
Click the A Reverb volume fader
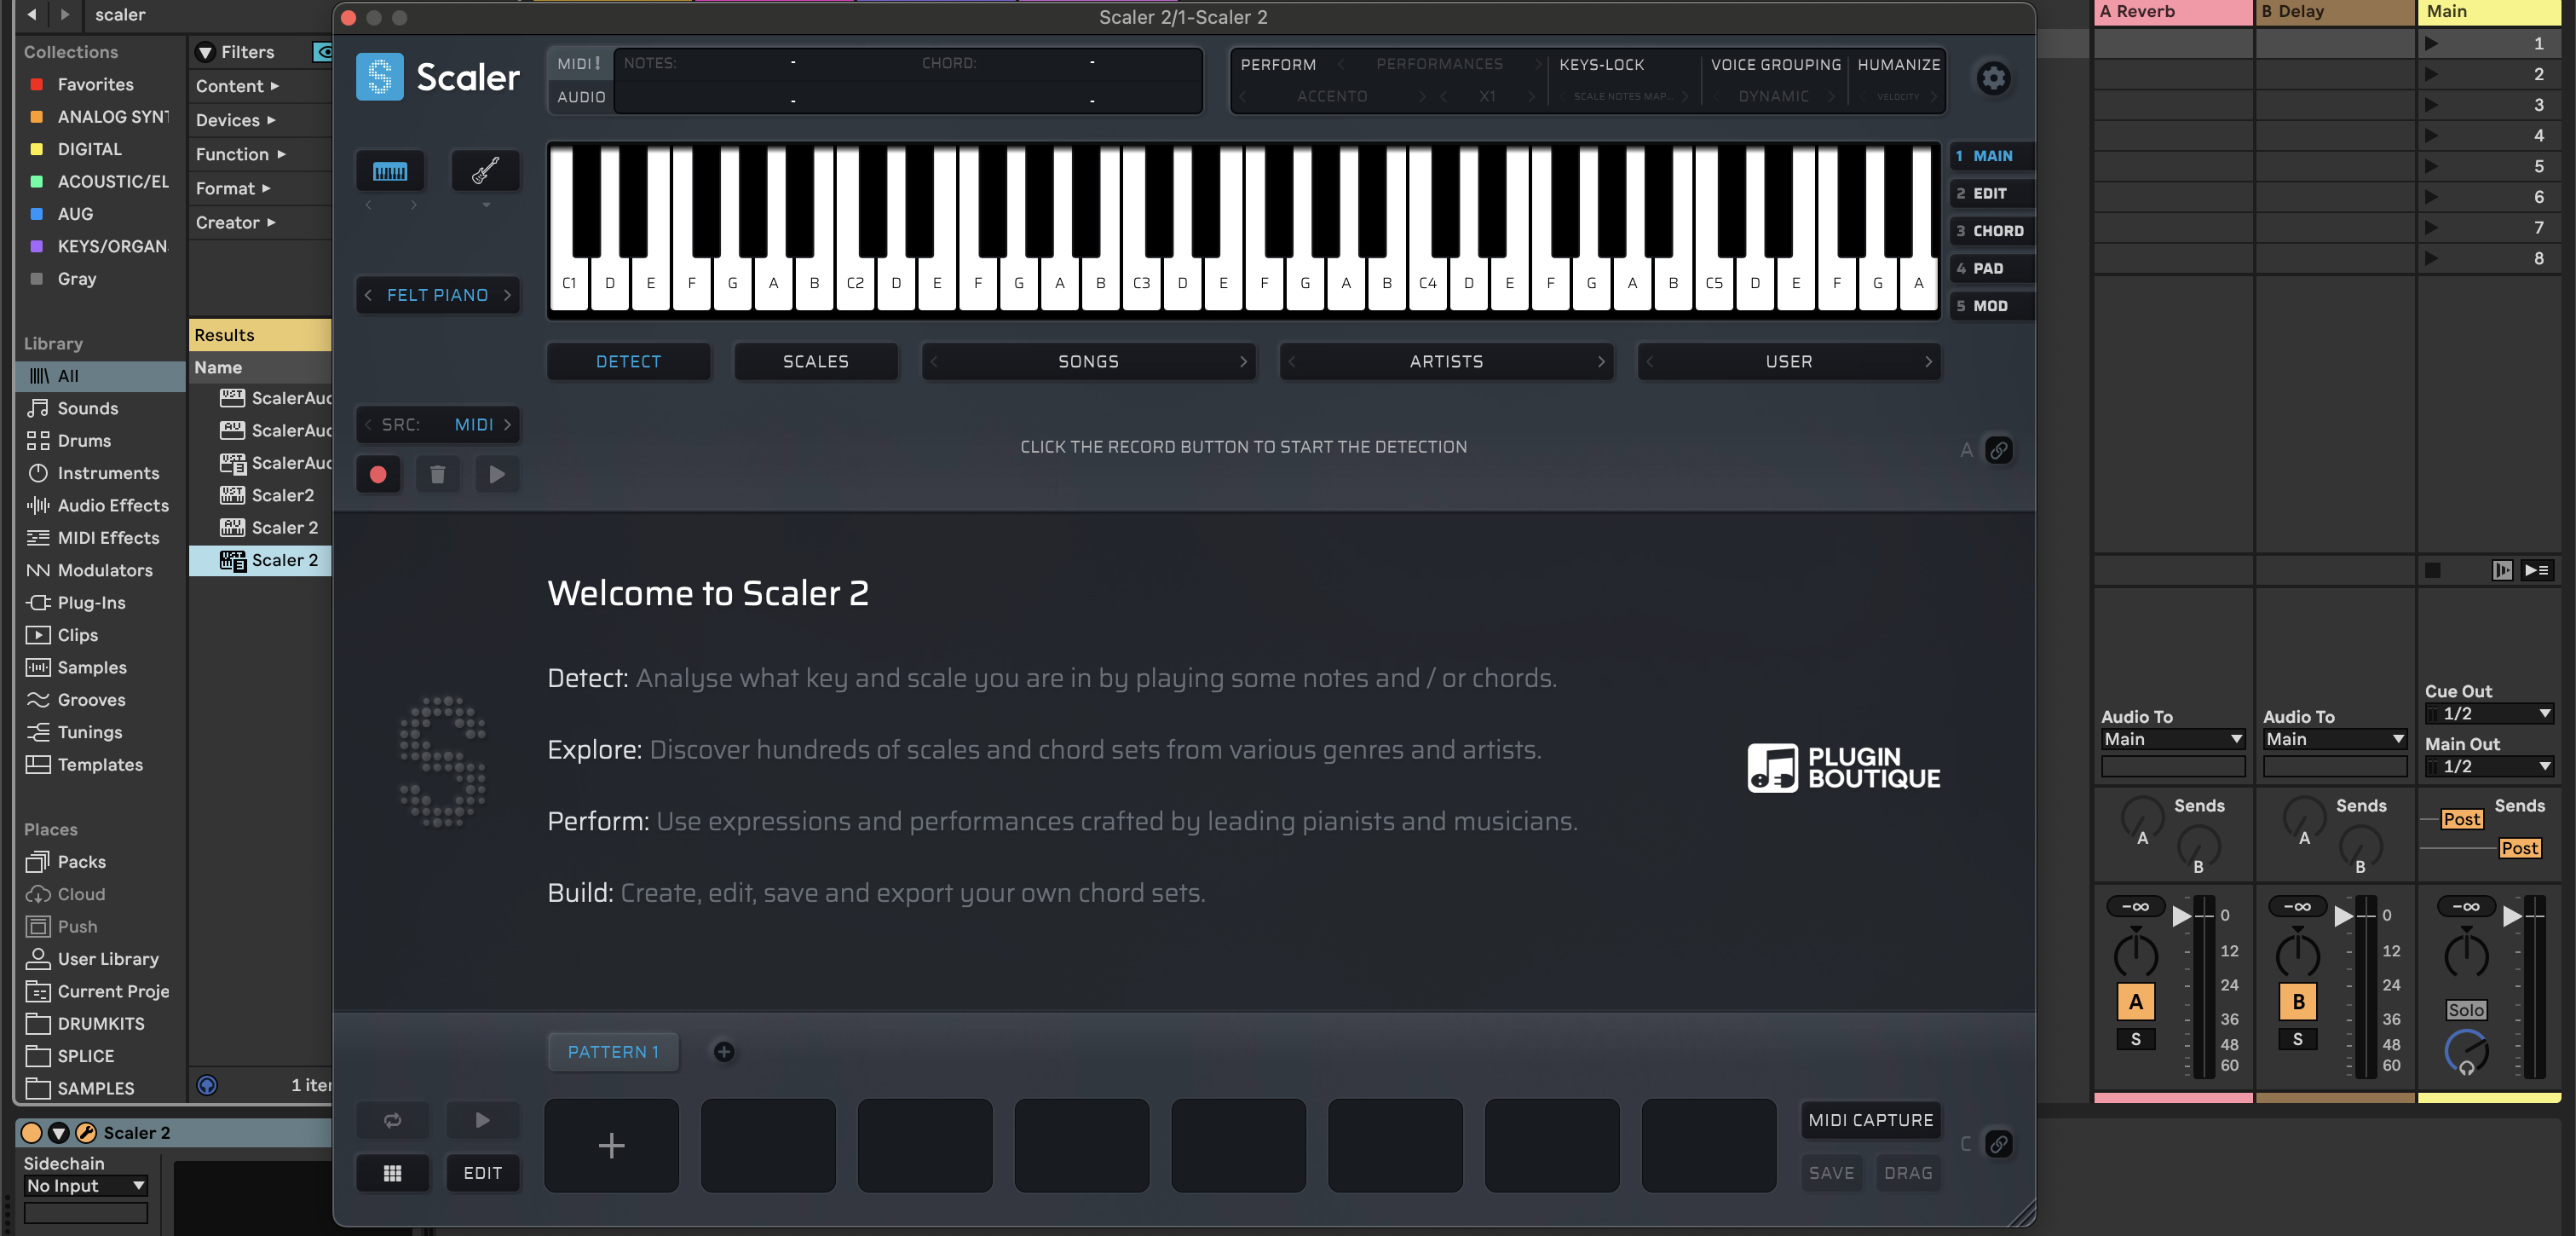coord(2181,916)
